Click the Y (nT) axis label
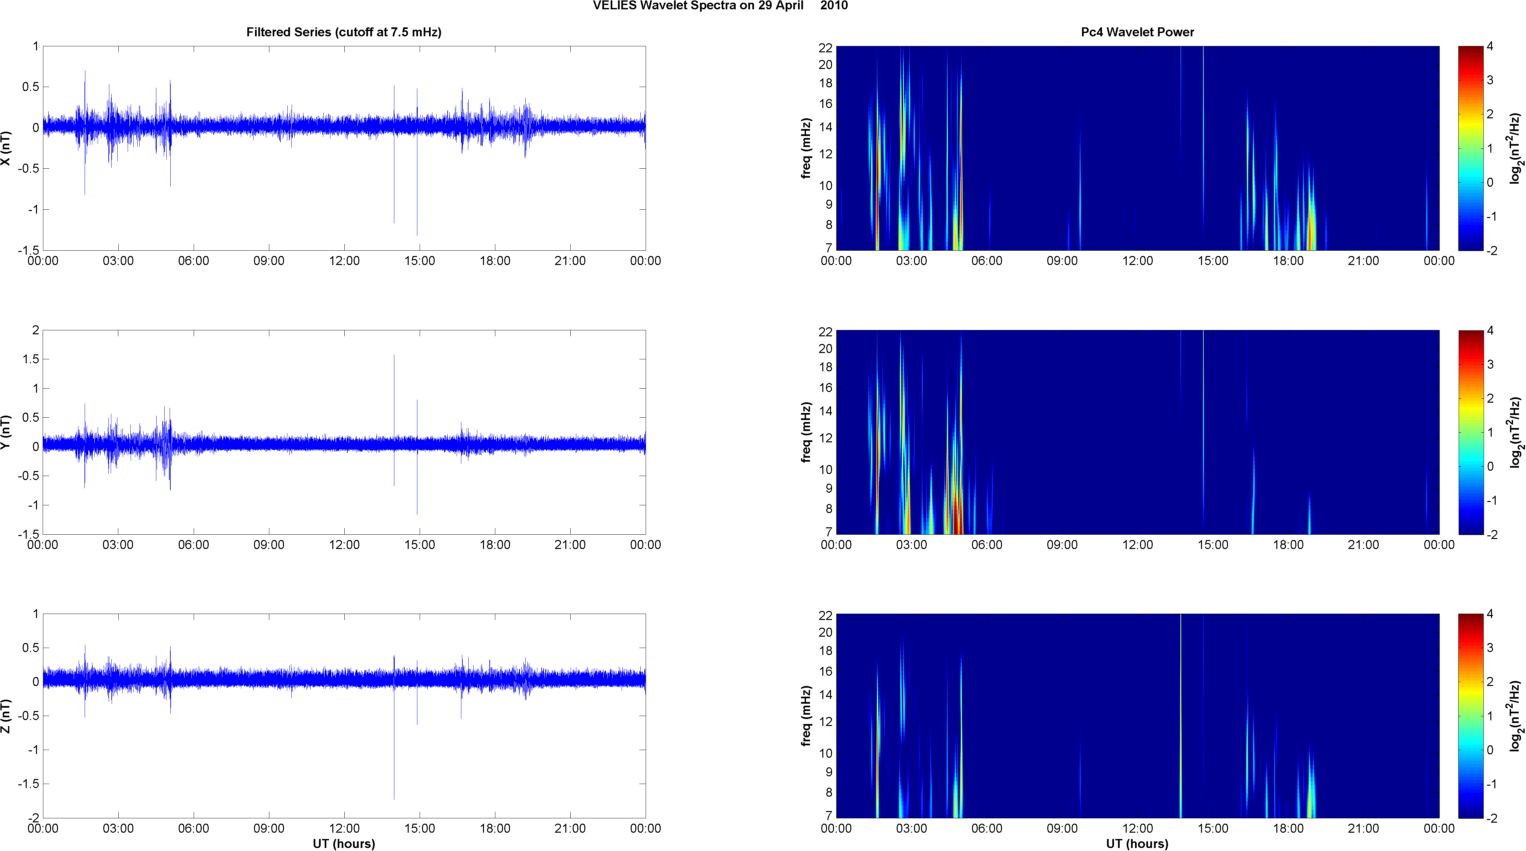 pos(7,432)
